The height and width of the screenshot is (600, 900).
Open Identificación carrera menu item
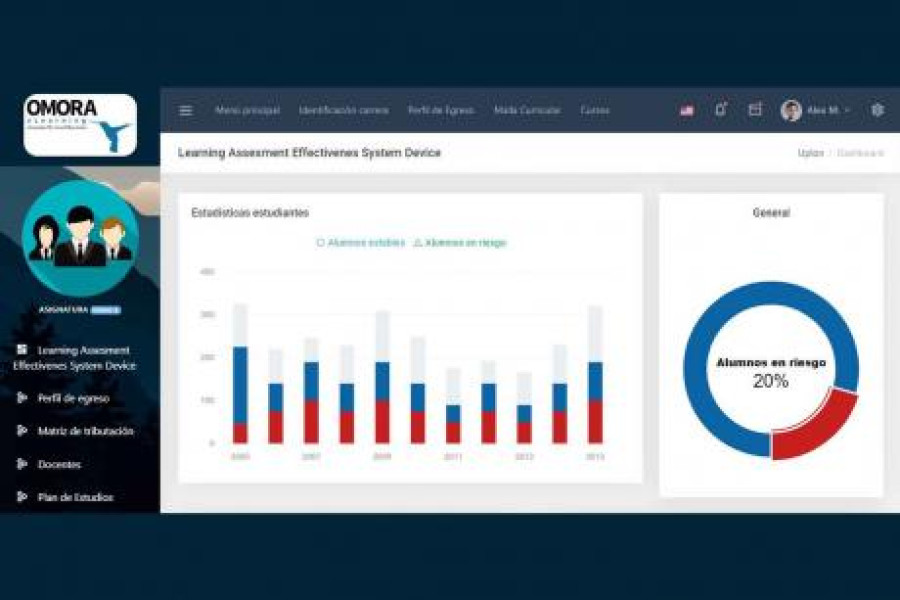point(343,110)
